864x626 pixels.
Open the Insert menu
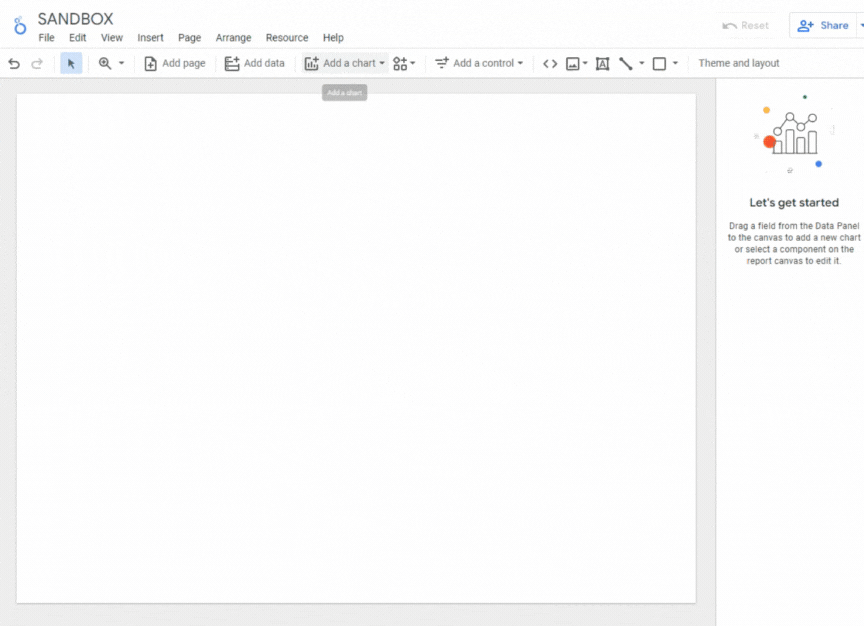pyautogui.click(x=150, y=38)
